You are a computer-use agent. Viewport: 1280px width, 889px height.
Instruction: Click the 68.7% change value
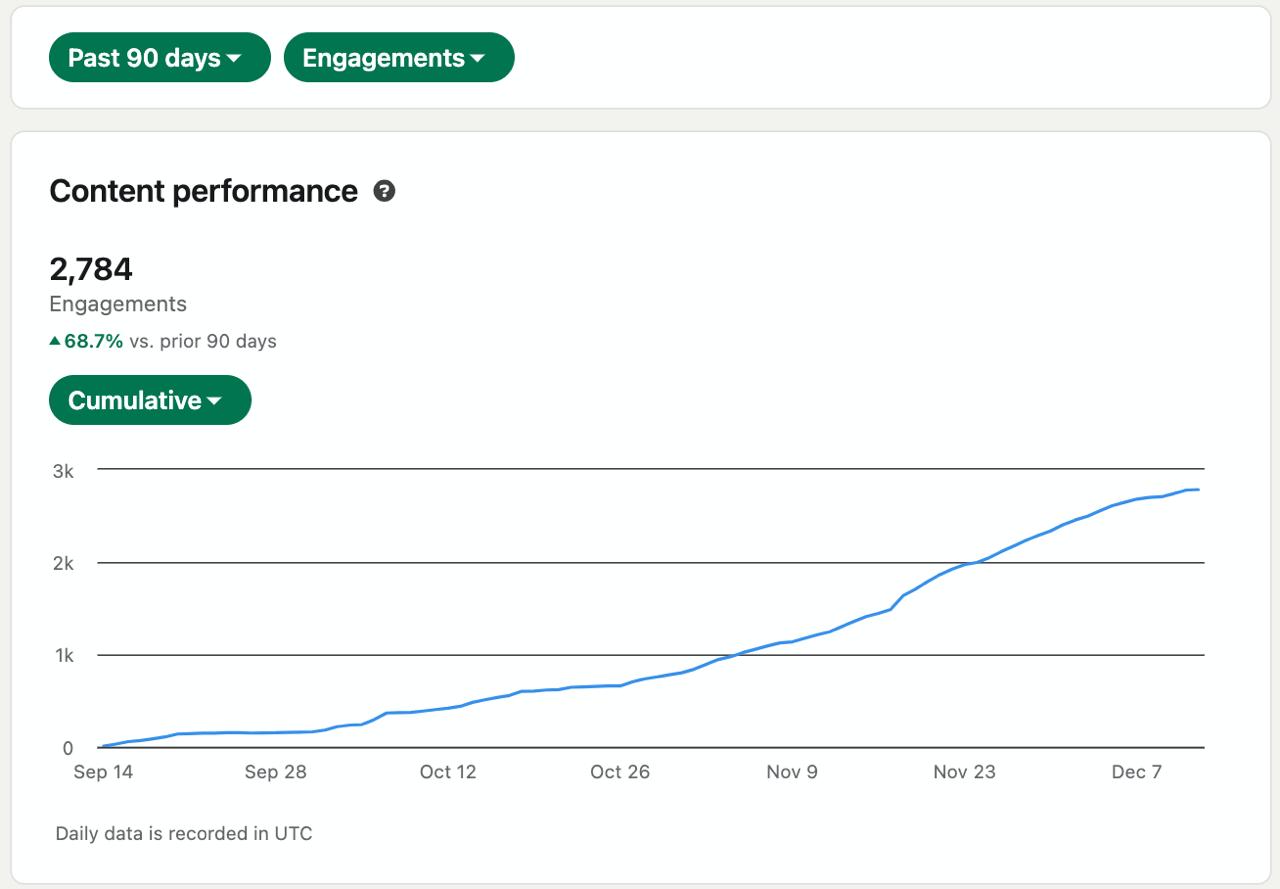(94, 341)
